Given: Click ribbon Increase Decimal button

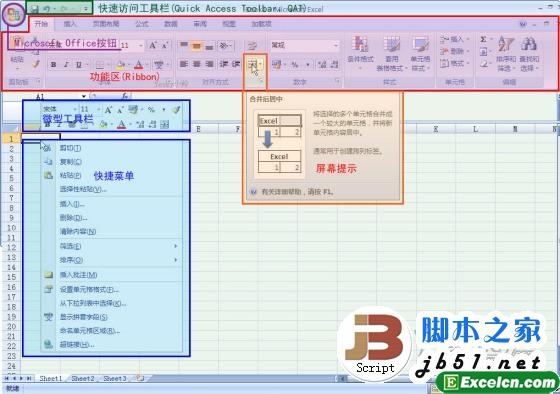Looking at the screenshot, I should click(x=322, y=65).
